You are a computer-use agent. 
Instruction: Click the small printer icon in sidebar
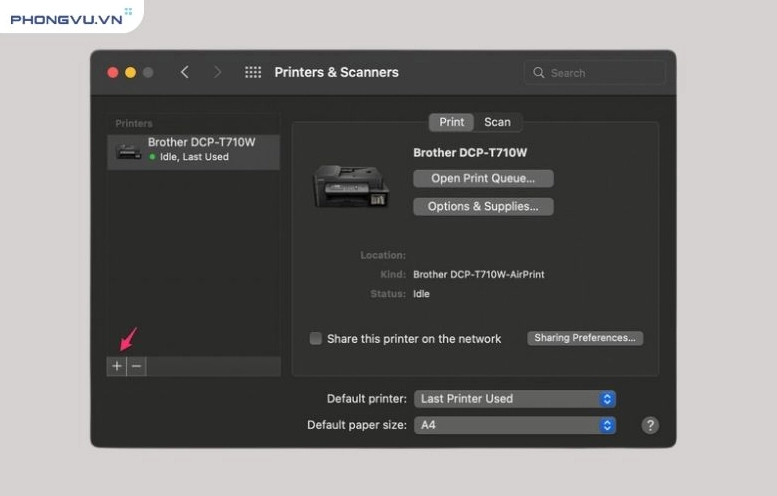pyautogui.click(x=129, y=150)
